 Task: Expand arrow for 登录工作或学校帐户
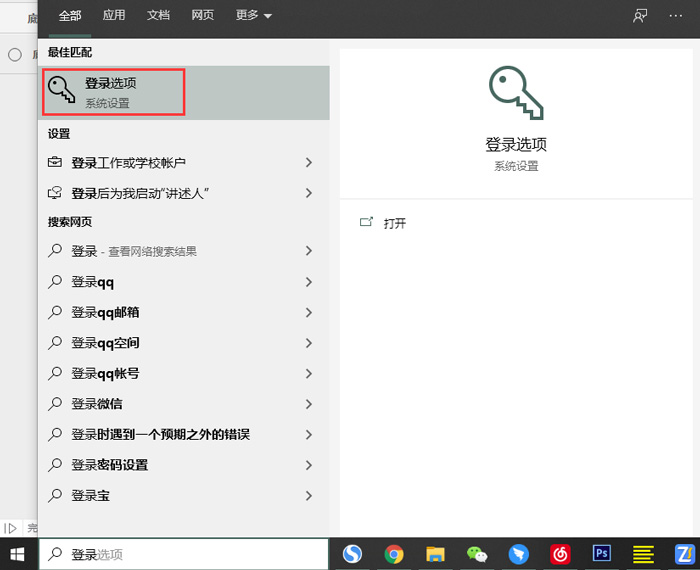(309, 163)
